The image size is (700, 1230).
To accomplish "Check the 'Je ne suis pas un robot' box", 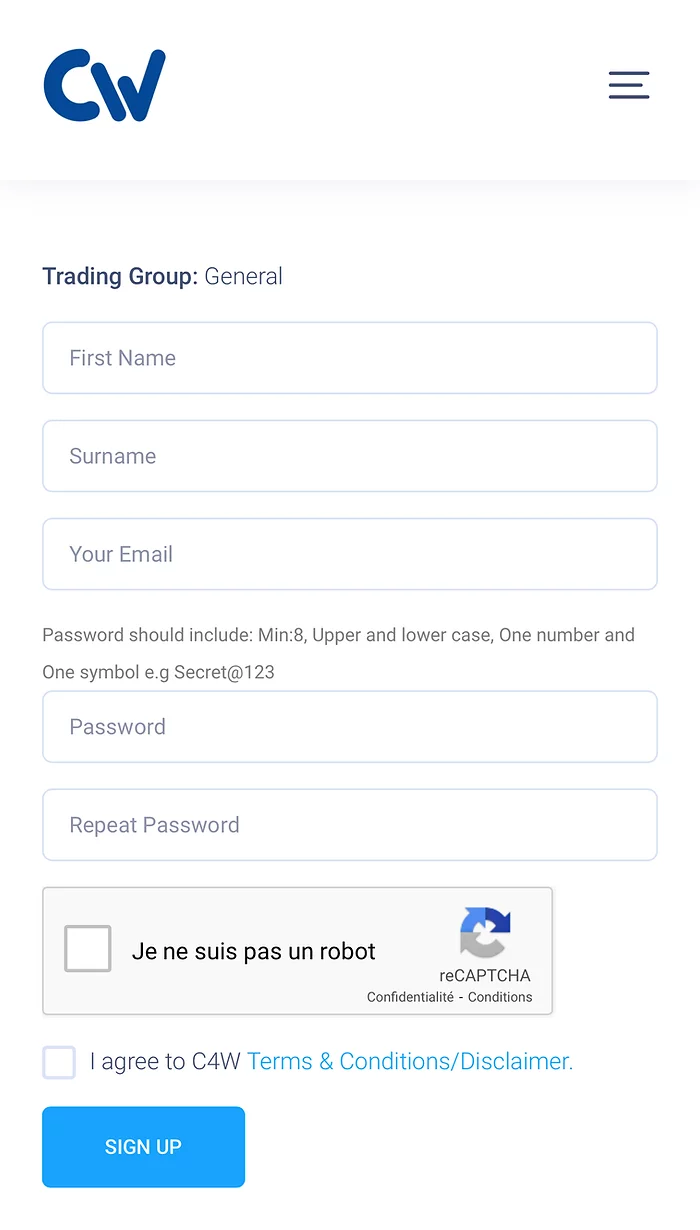I will (x=88, y=949).
